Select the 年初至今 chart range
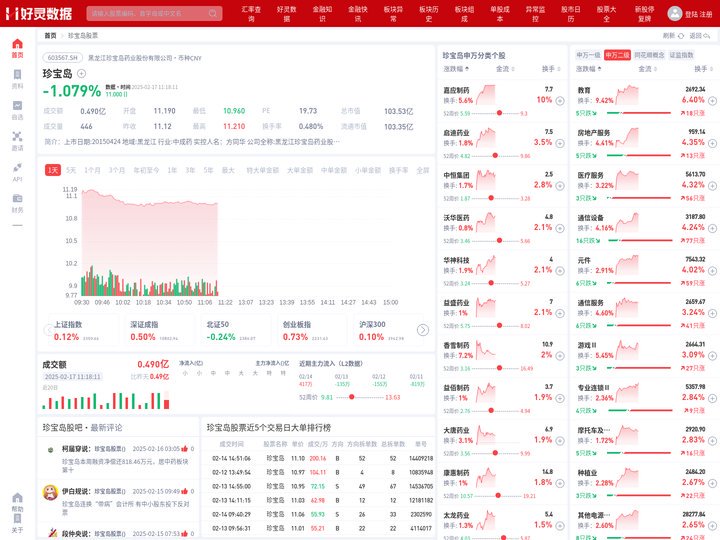This screenshot has width=720, height=540. point(146,170)
